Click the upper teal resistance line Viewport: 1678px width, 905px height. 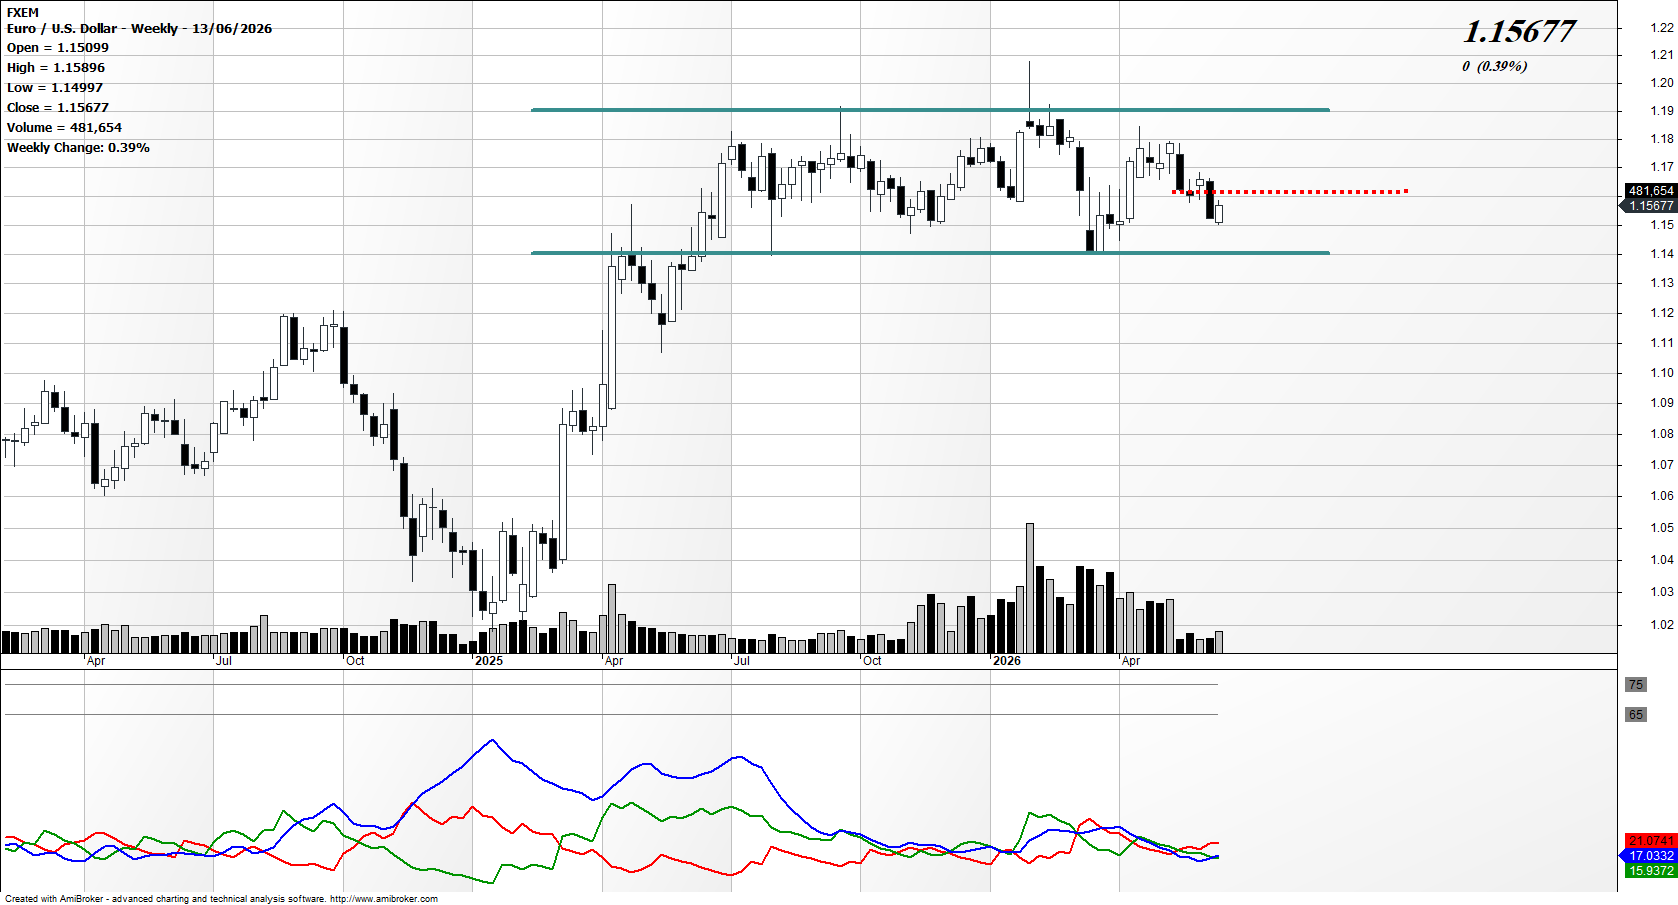point(930,110)
